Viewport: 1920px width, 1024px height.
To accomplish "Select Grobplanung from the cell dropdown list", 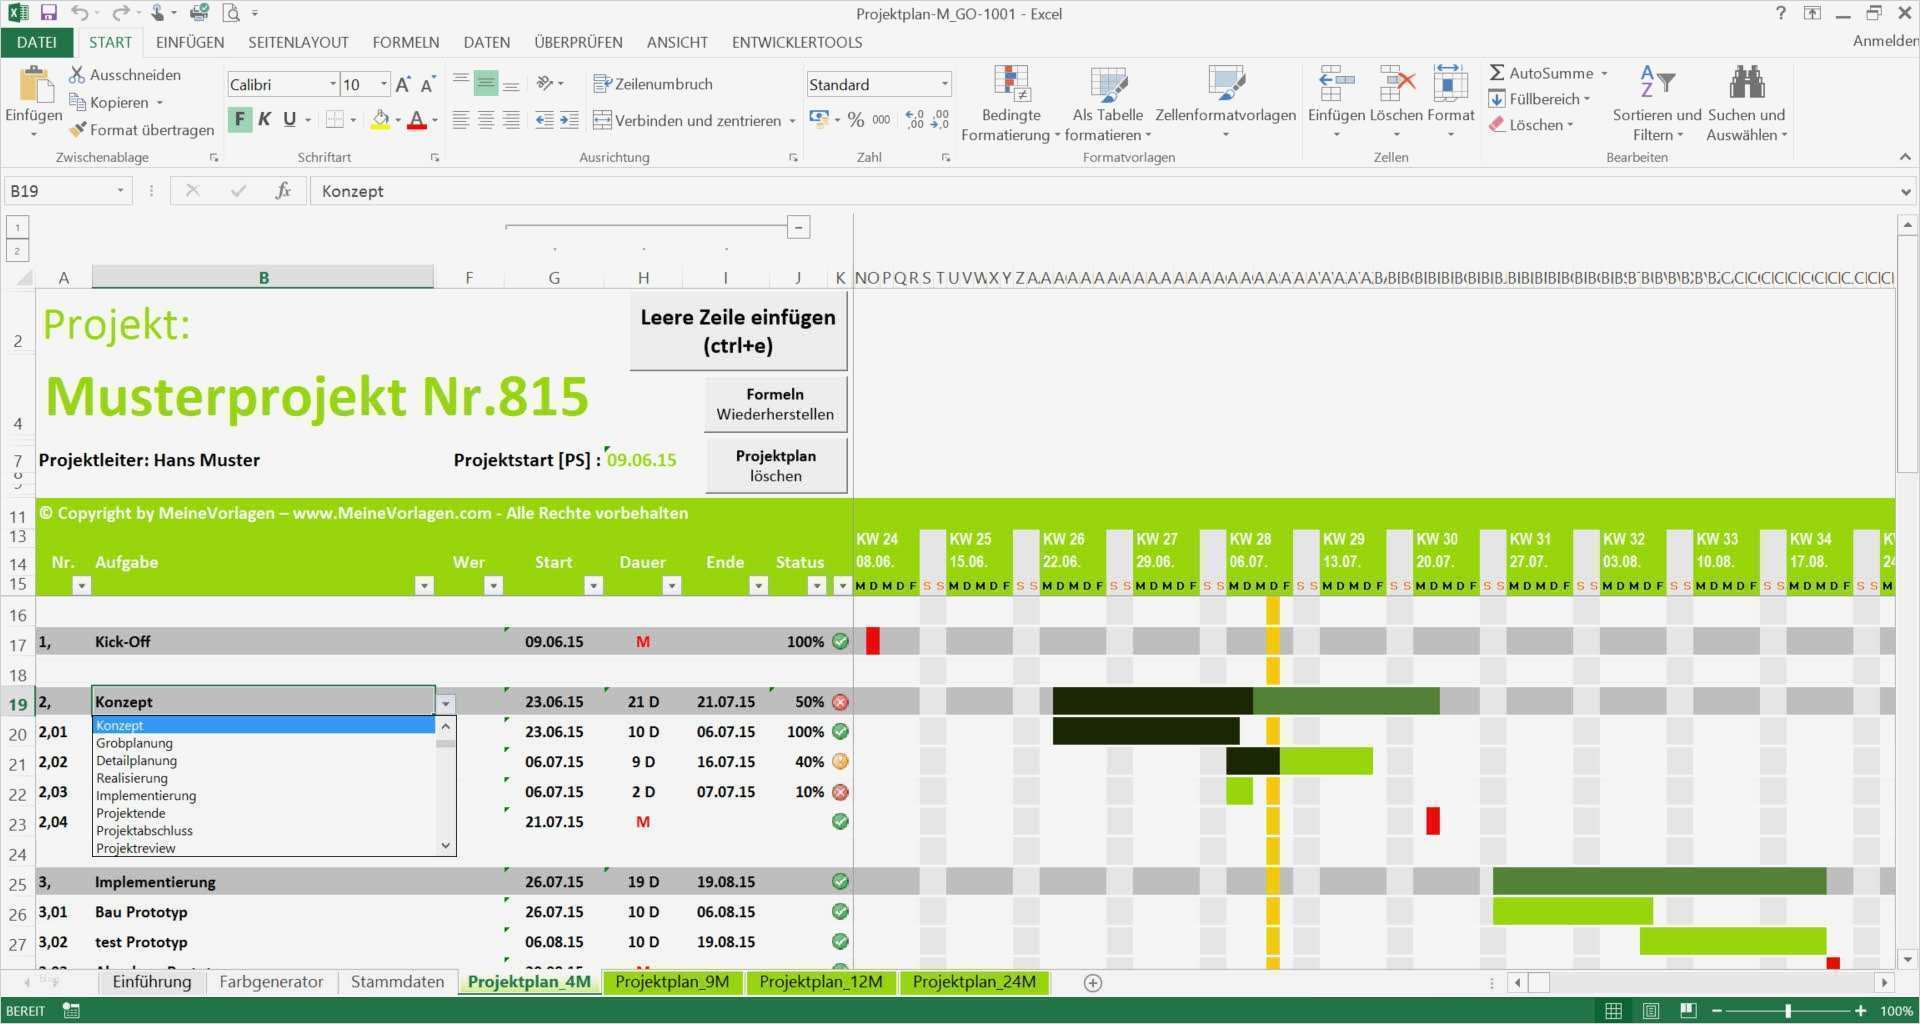I will pyautogui.click(x=134, y=743).
